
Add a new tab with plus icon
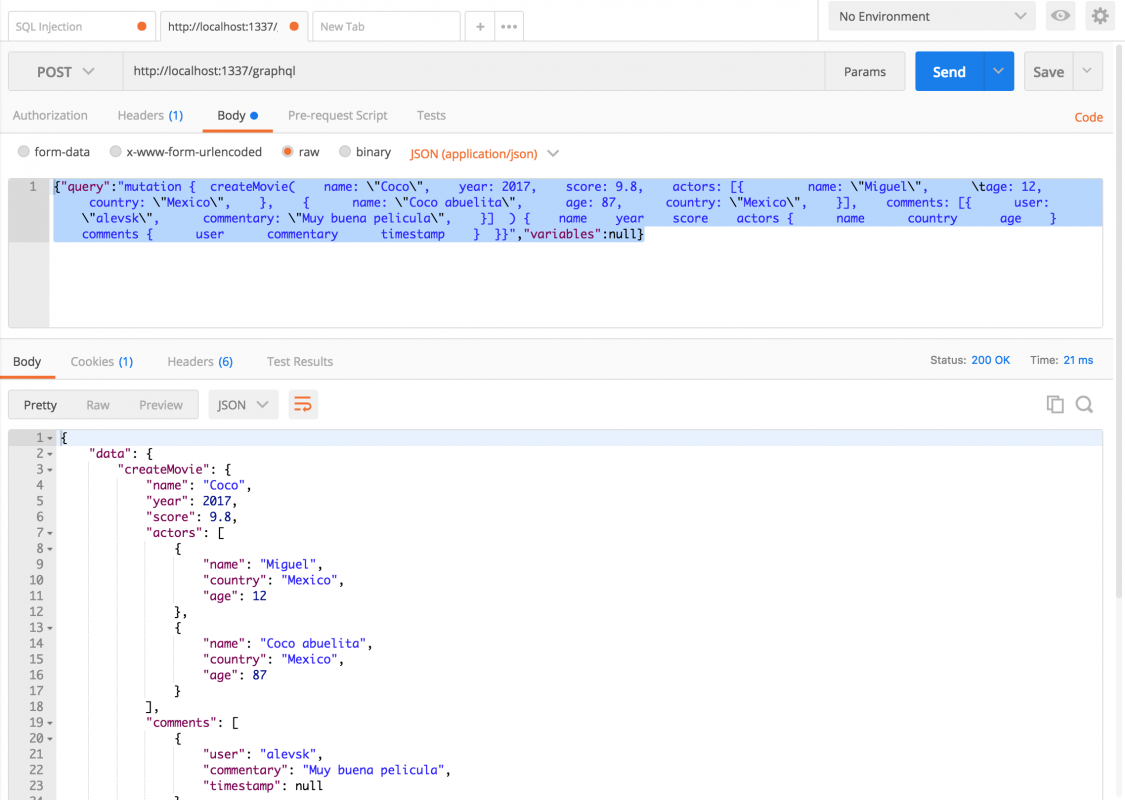point(480,27)
